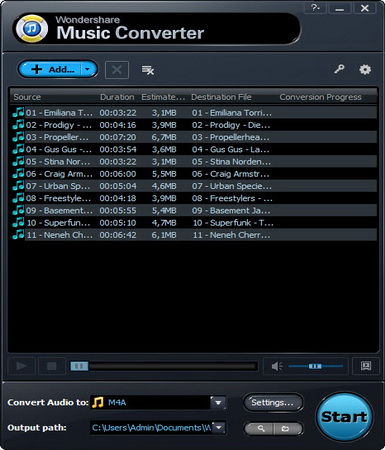Click the Settings... button

(x=273, y=403)
